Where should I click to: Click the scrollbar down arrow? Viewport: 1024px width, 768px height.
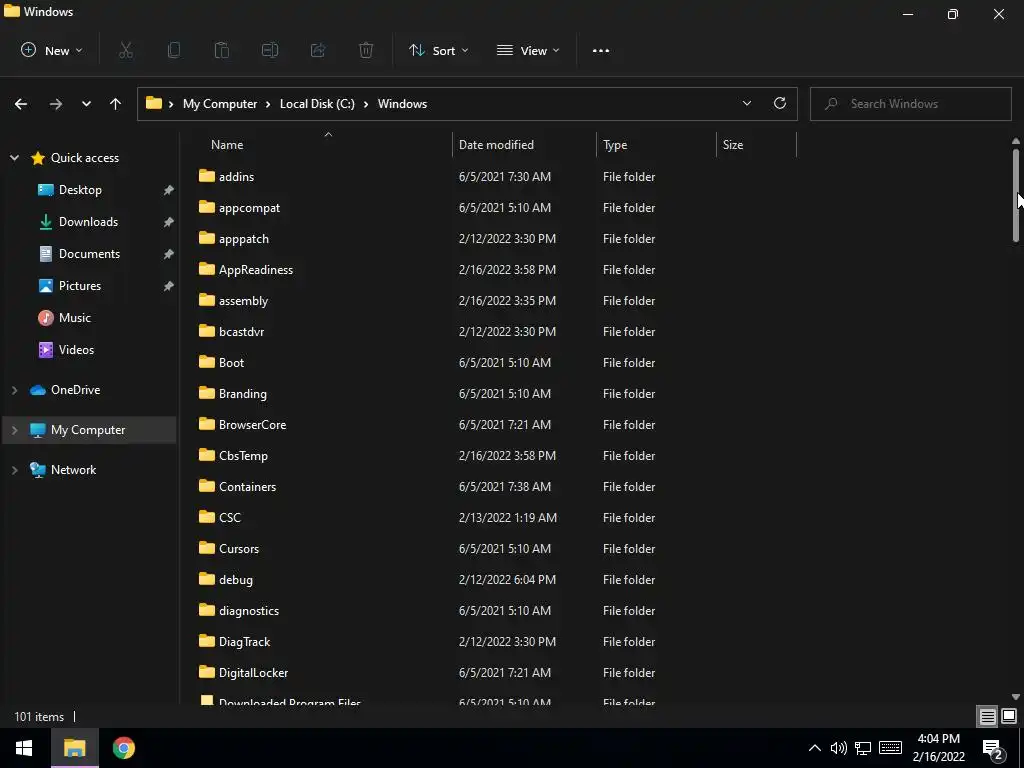click(x=1016, y=697)
